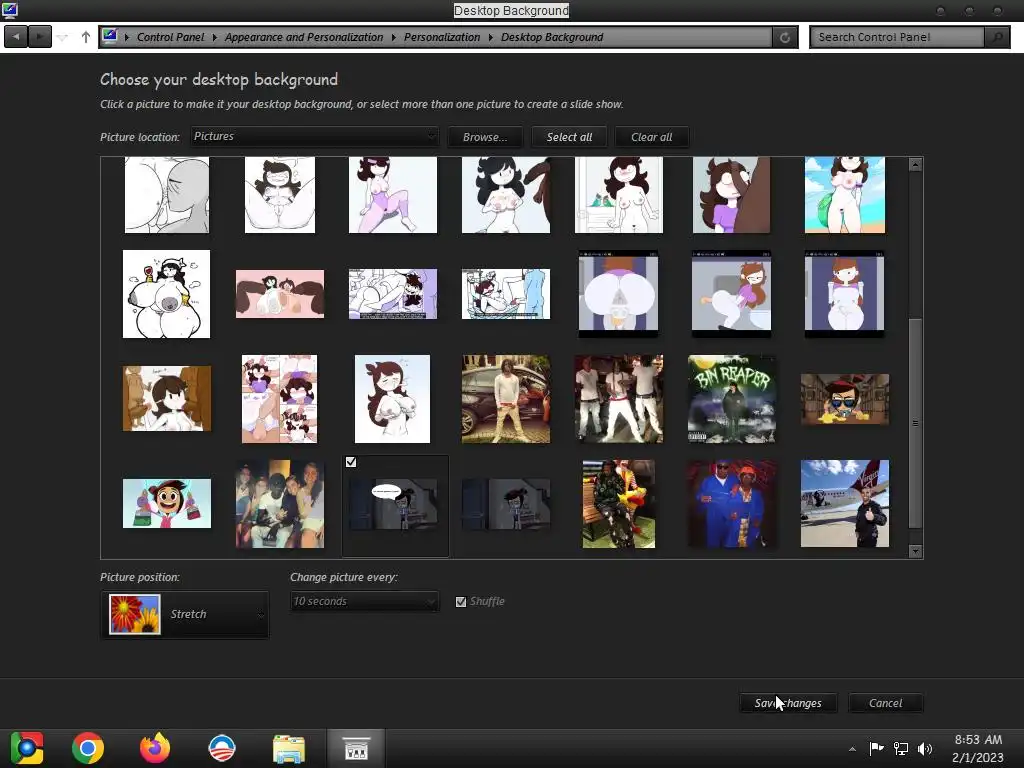Show hidden tray icons arrow
Screen dimensions: 1024x768
pos(852,749)
